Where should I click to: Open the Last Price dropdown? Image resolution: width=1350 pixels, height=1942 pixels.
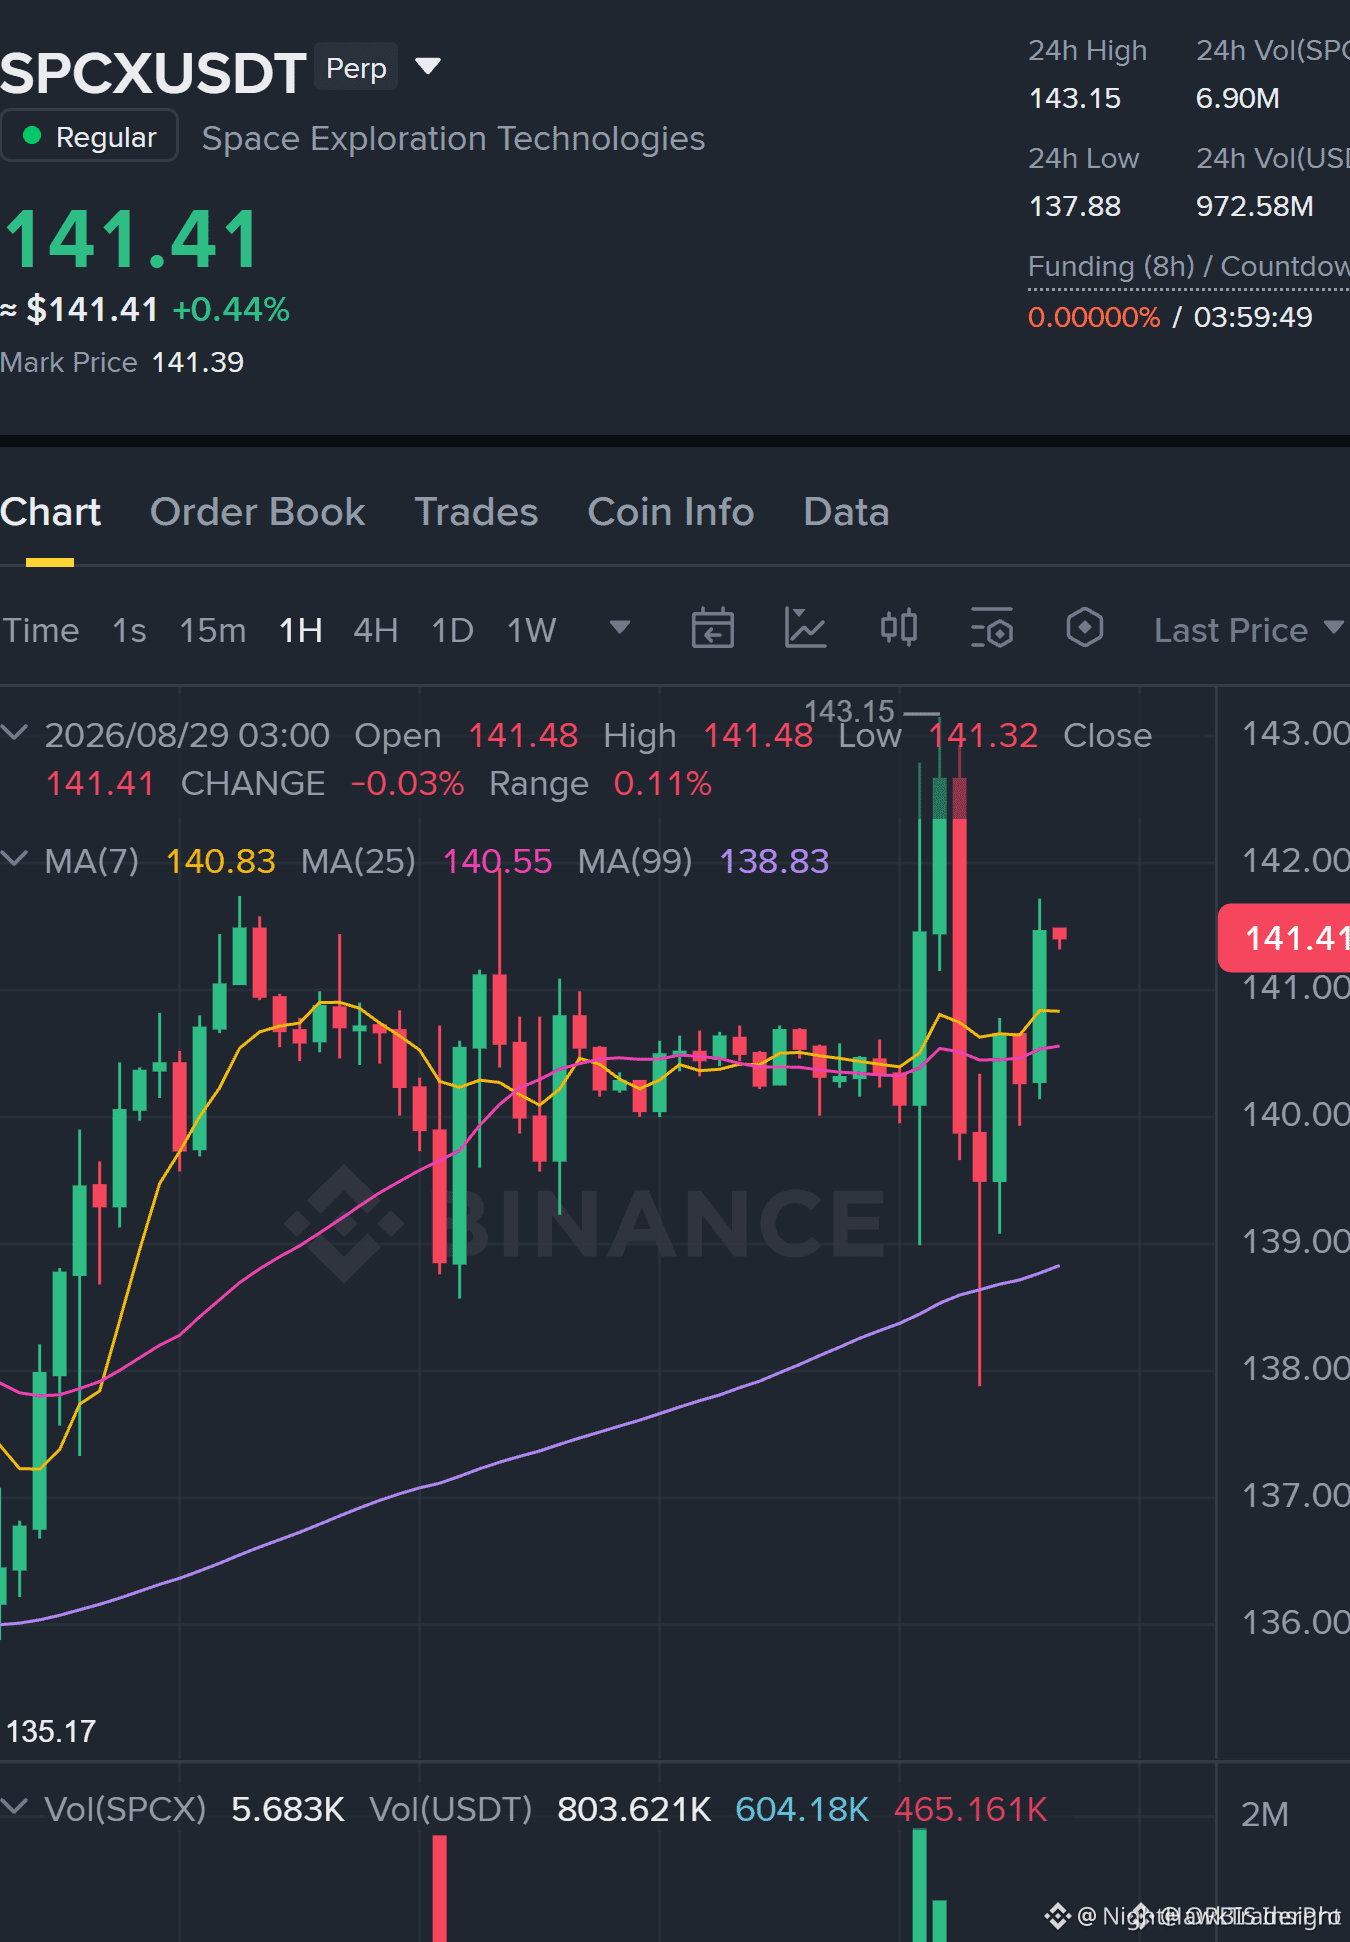[x=1249, y=630]
